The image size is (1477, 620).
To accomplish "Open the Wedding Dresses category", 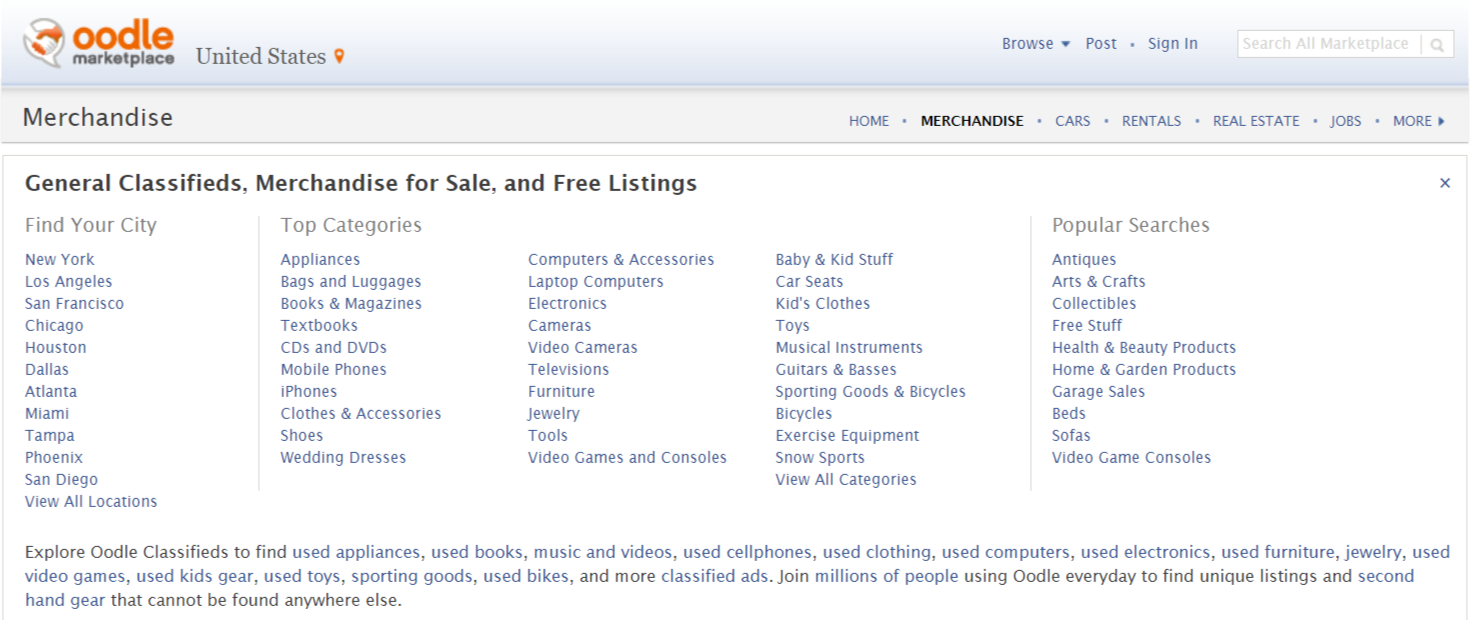I will tap(342, 457).
